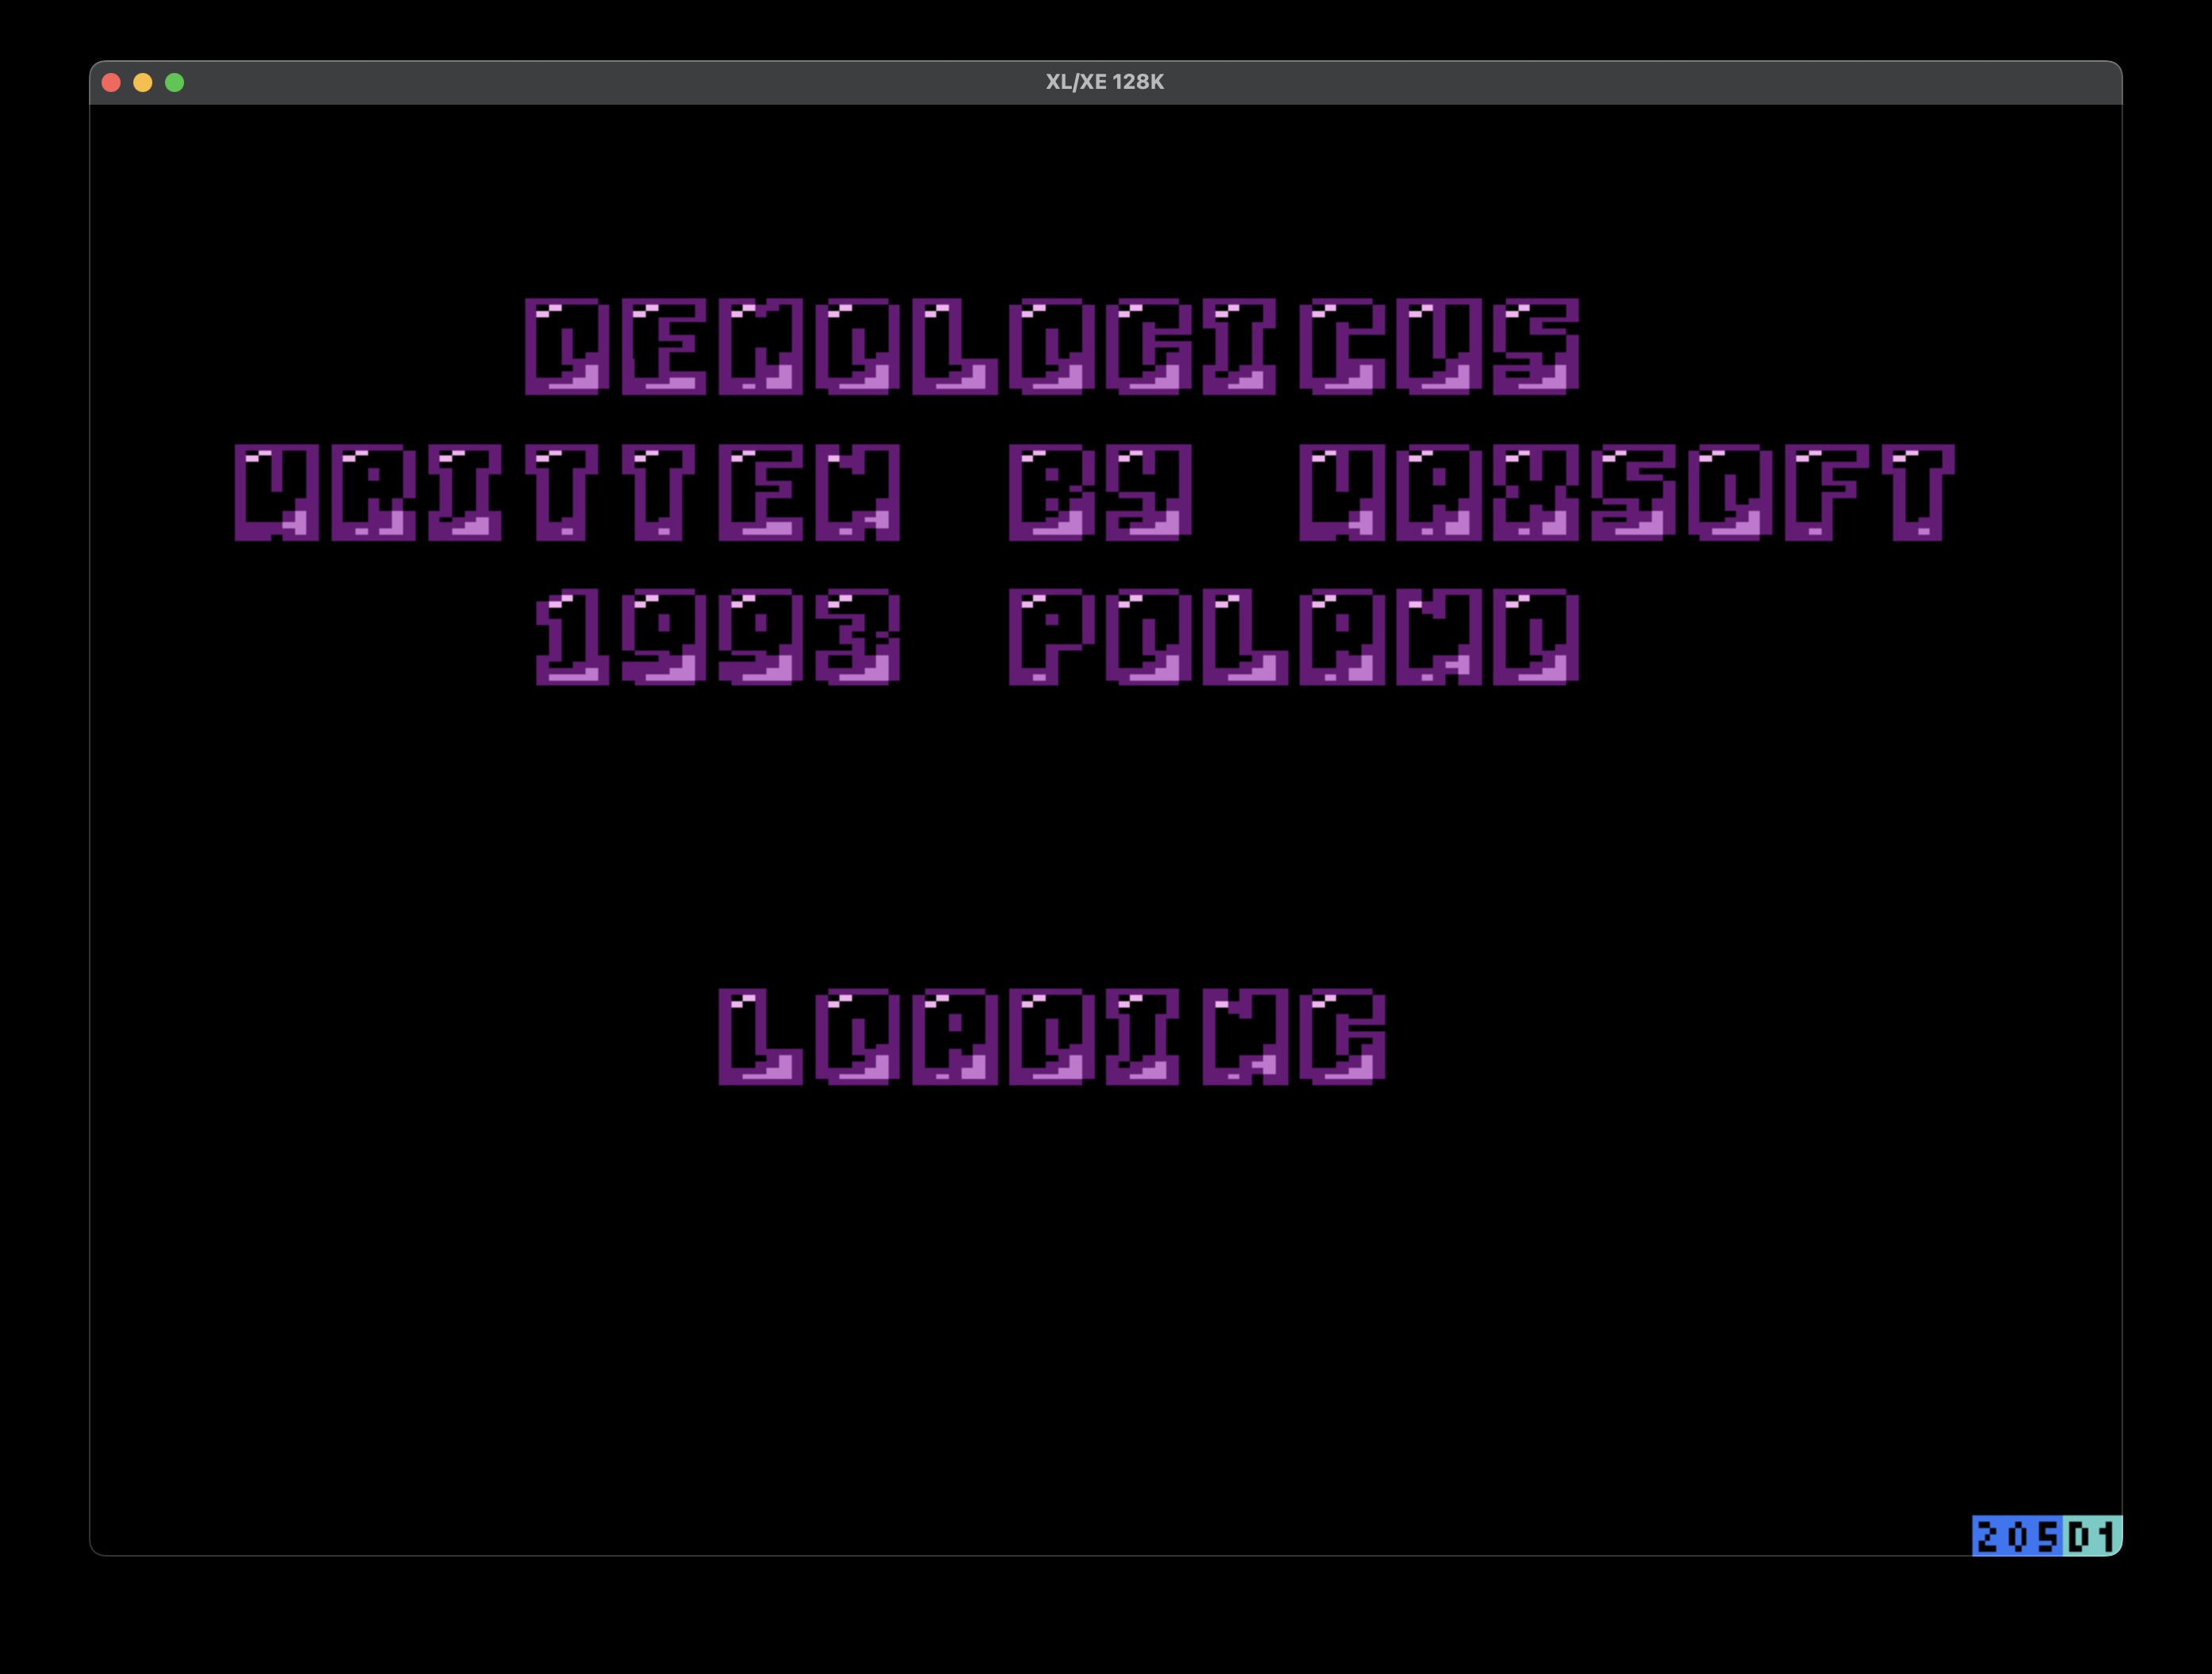Click the final T of WAWSOFT

click(1918, 492)
